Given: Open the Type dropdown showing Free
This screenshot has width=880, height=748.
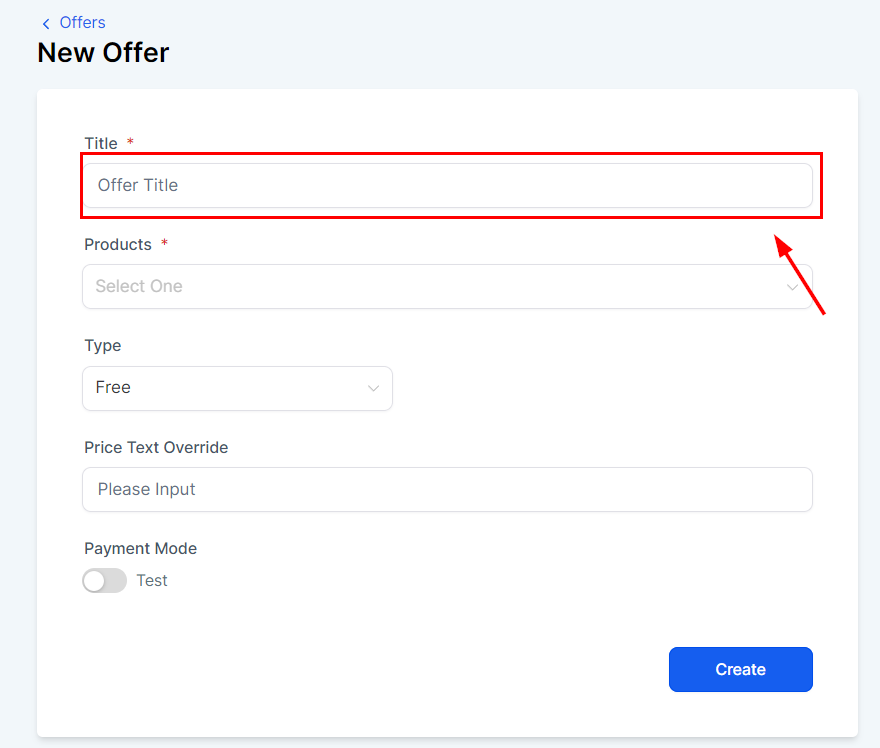Looking at the screenshot, I should point(237,388).
